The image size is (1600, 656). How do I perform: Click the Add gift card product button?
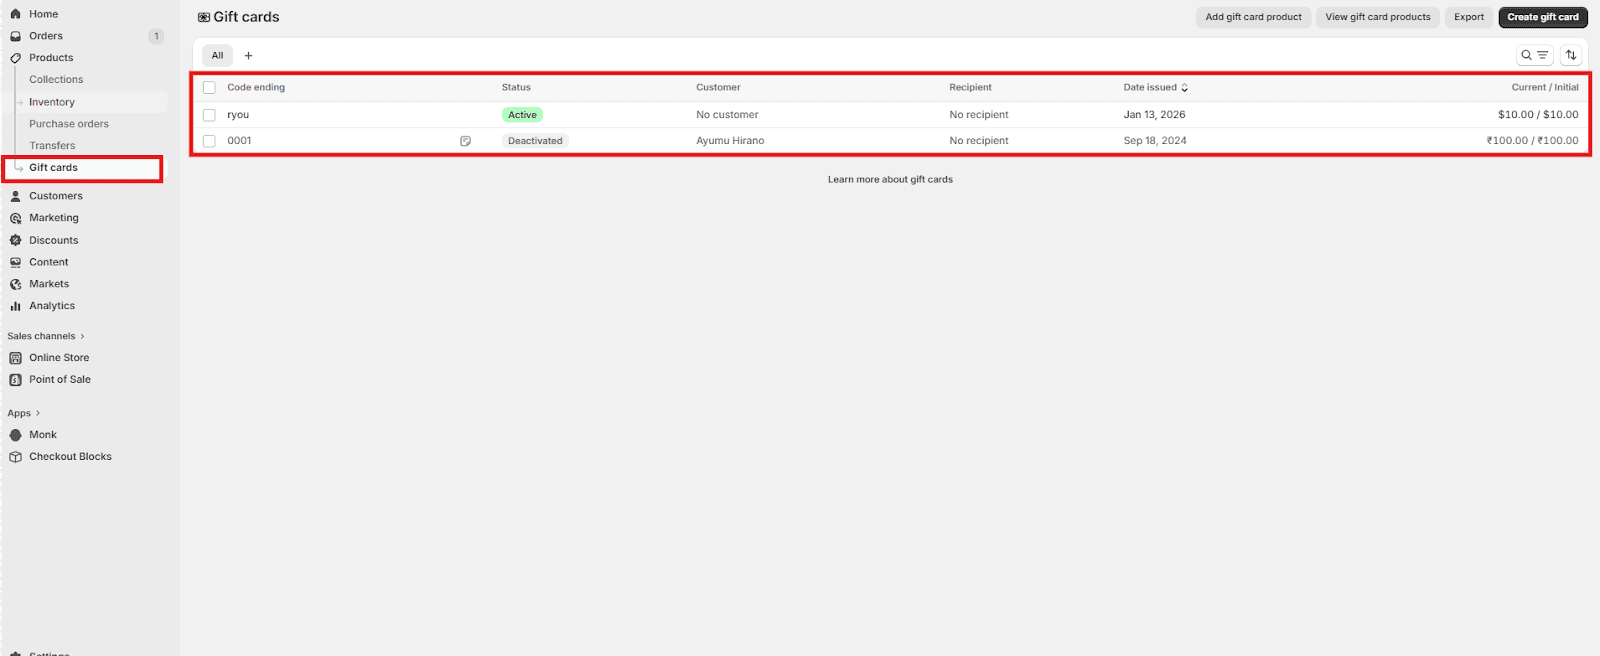point(1253,17)
